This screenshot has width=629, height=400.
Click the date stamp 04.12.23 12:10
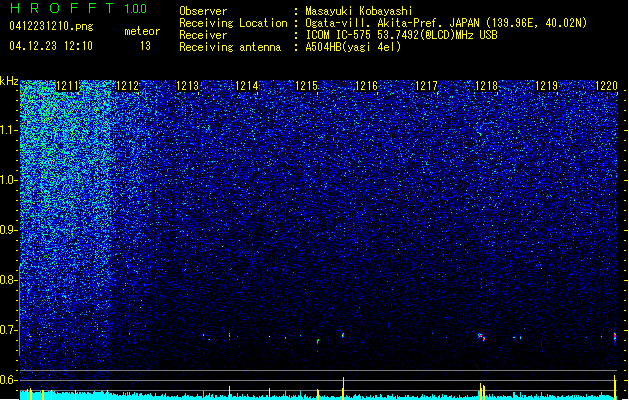(51, 45)
